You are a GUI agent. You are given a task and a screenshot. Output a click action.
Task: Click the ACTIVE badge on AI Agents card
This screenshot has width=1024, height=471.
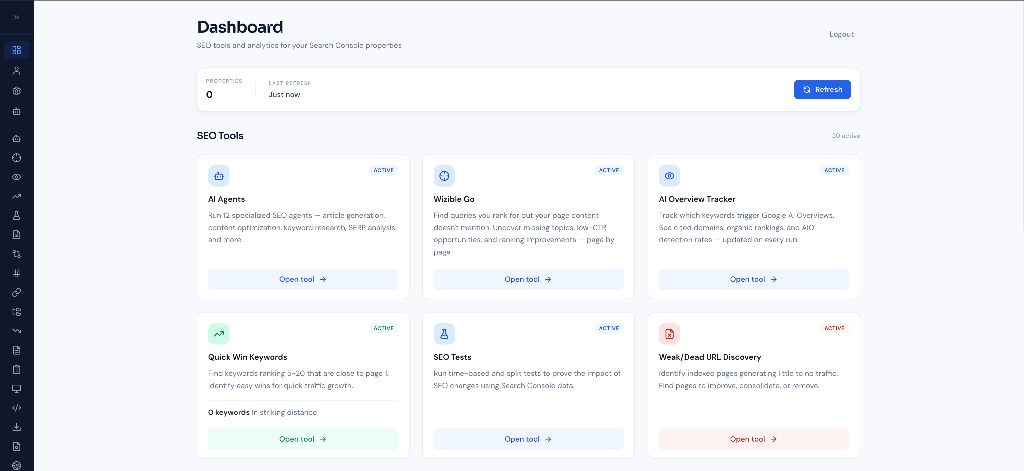click(x=383, y=170)
